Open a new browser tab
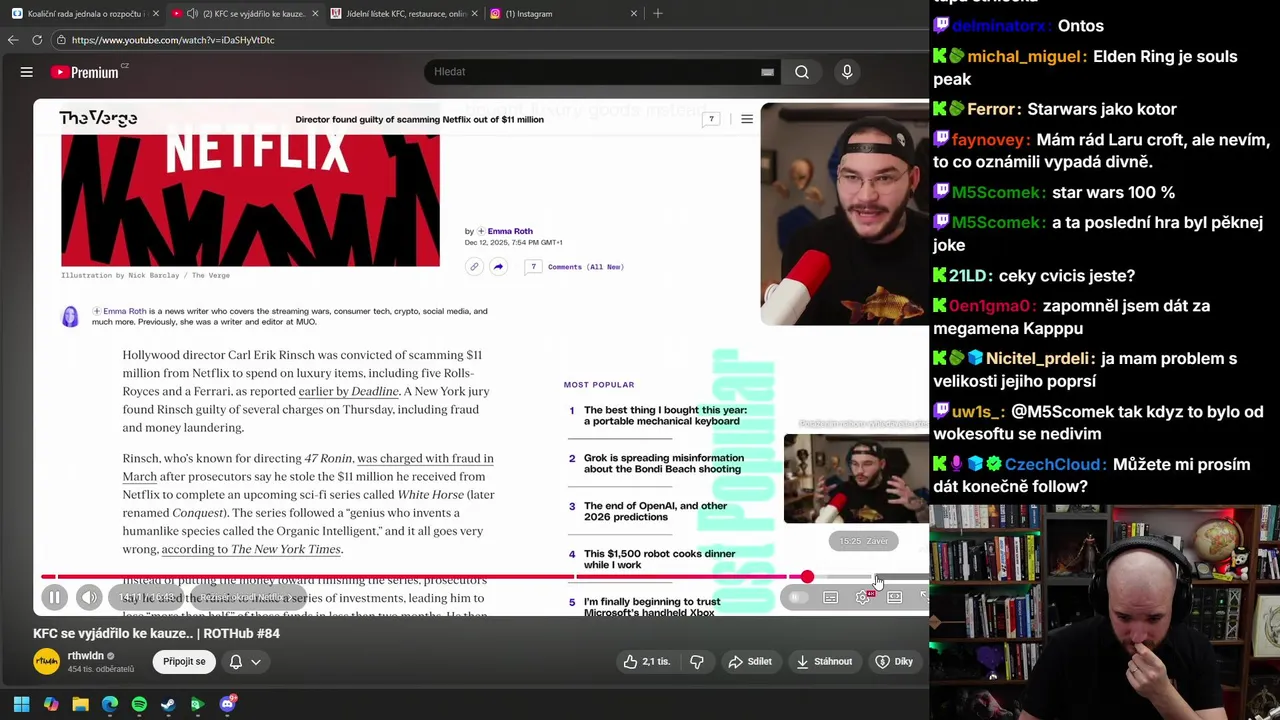 [658, 14]
